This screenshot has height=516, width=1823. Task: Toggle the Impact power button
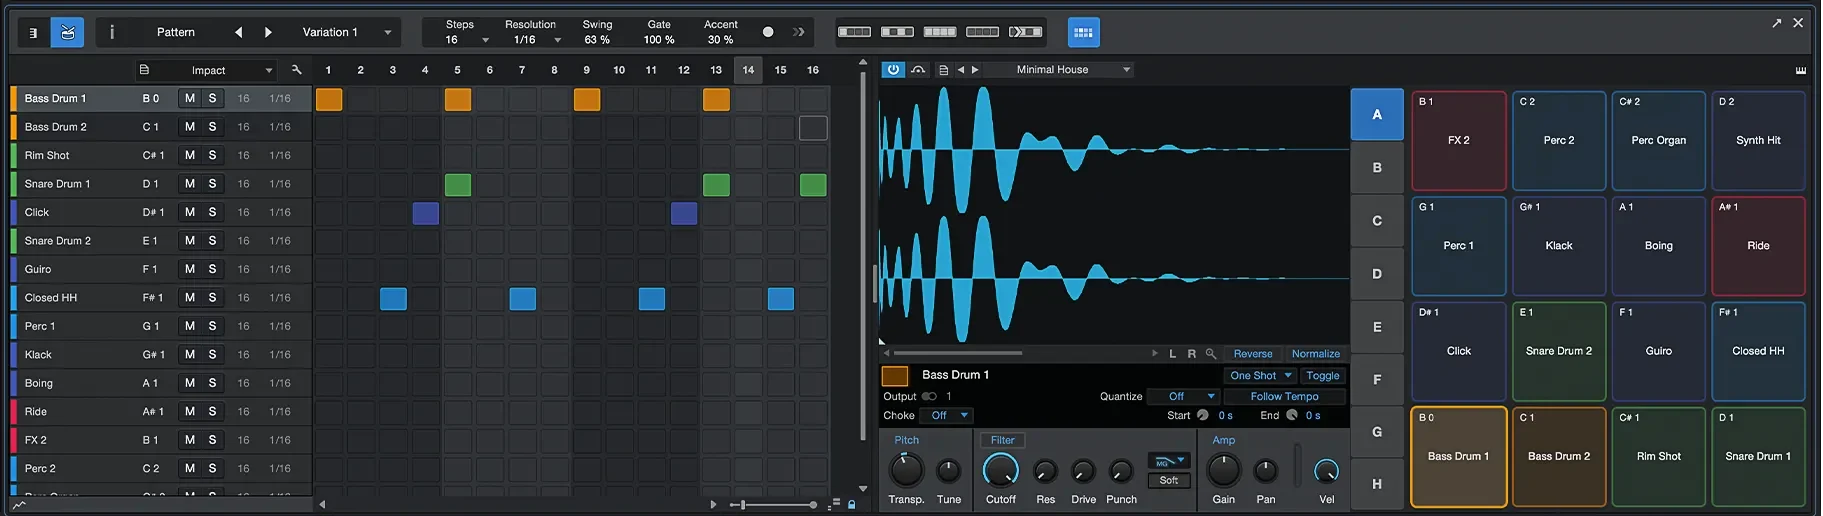(893, 69)
